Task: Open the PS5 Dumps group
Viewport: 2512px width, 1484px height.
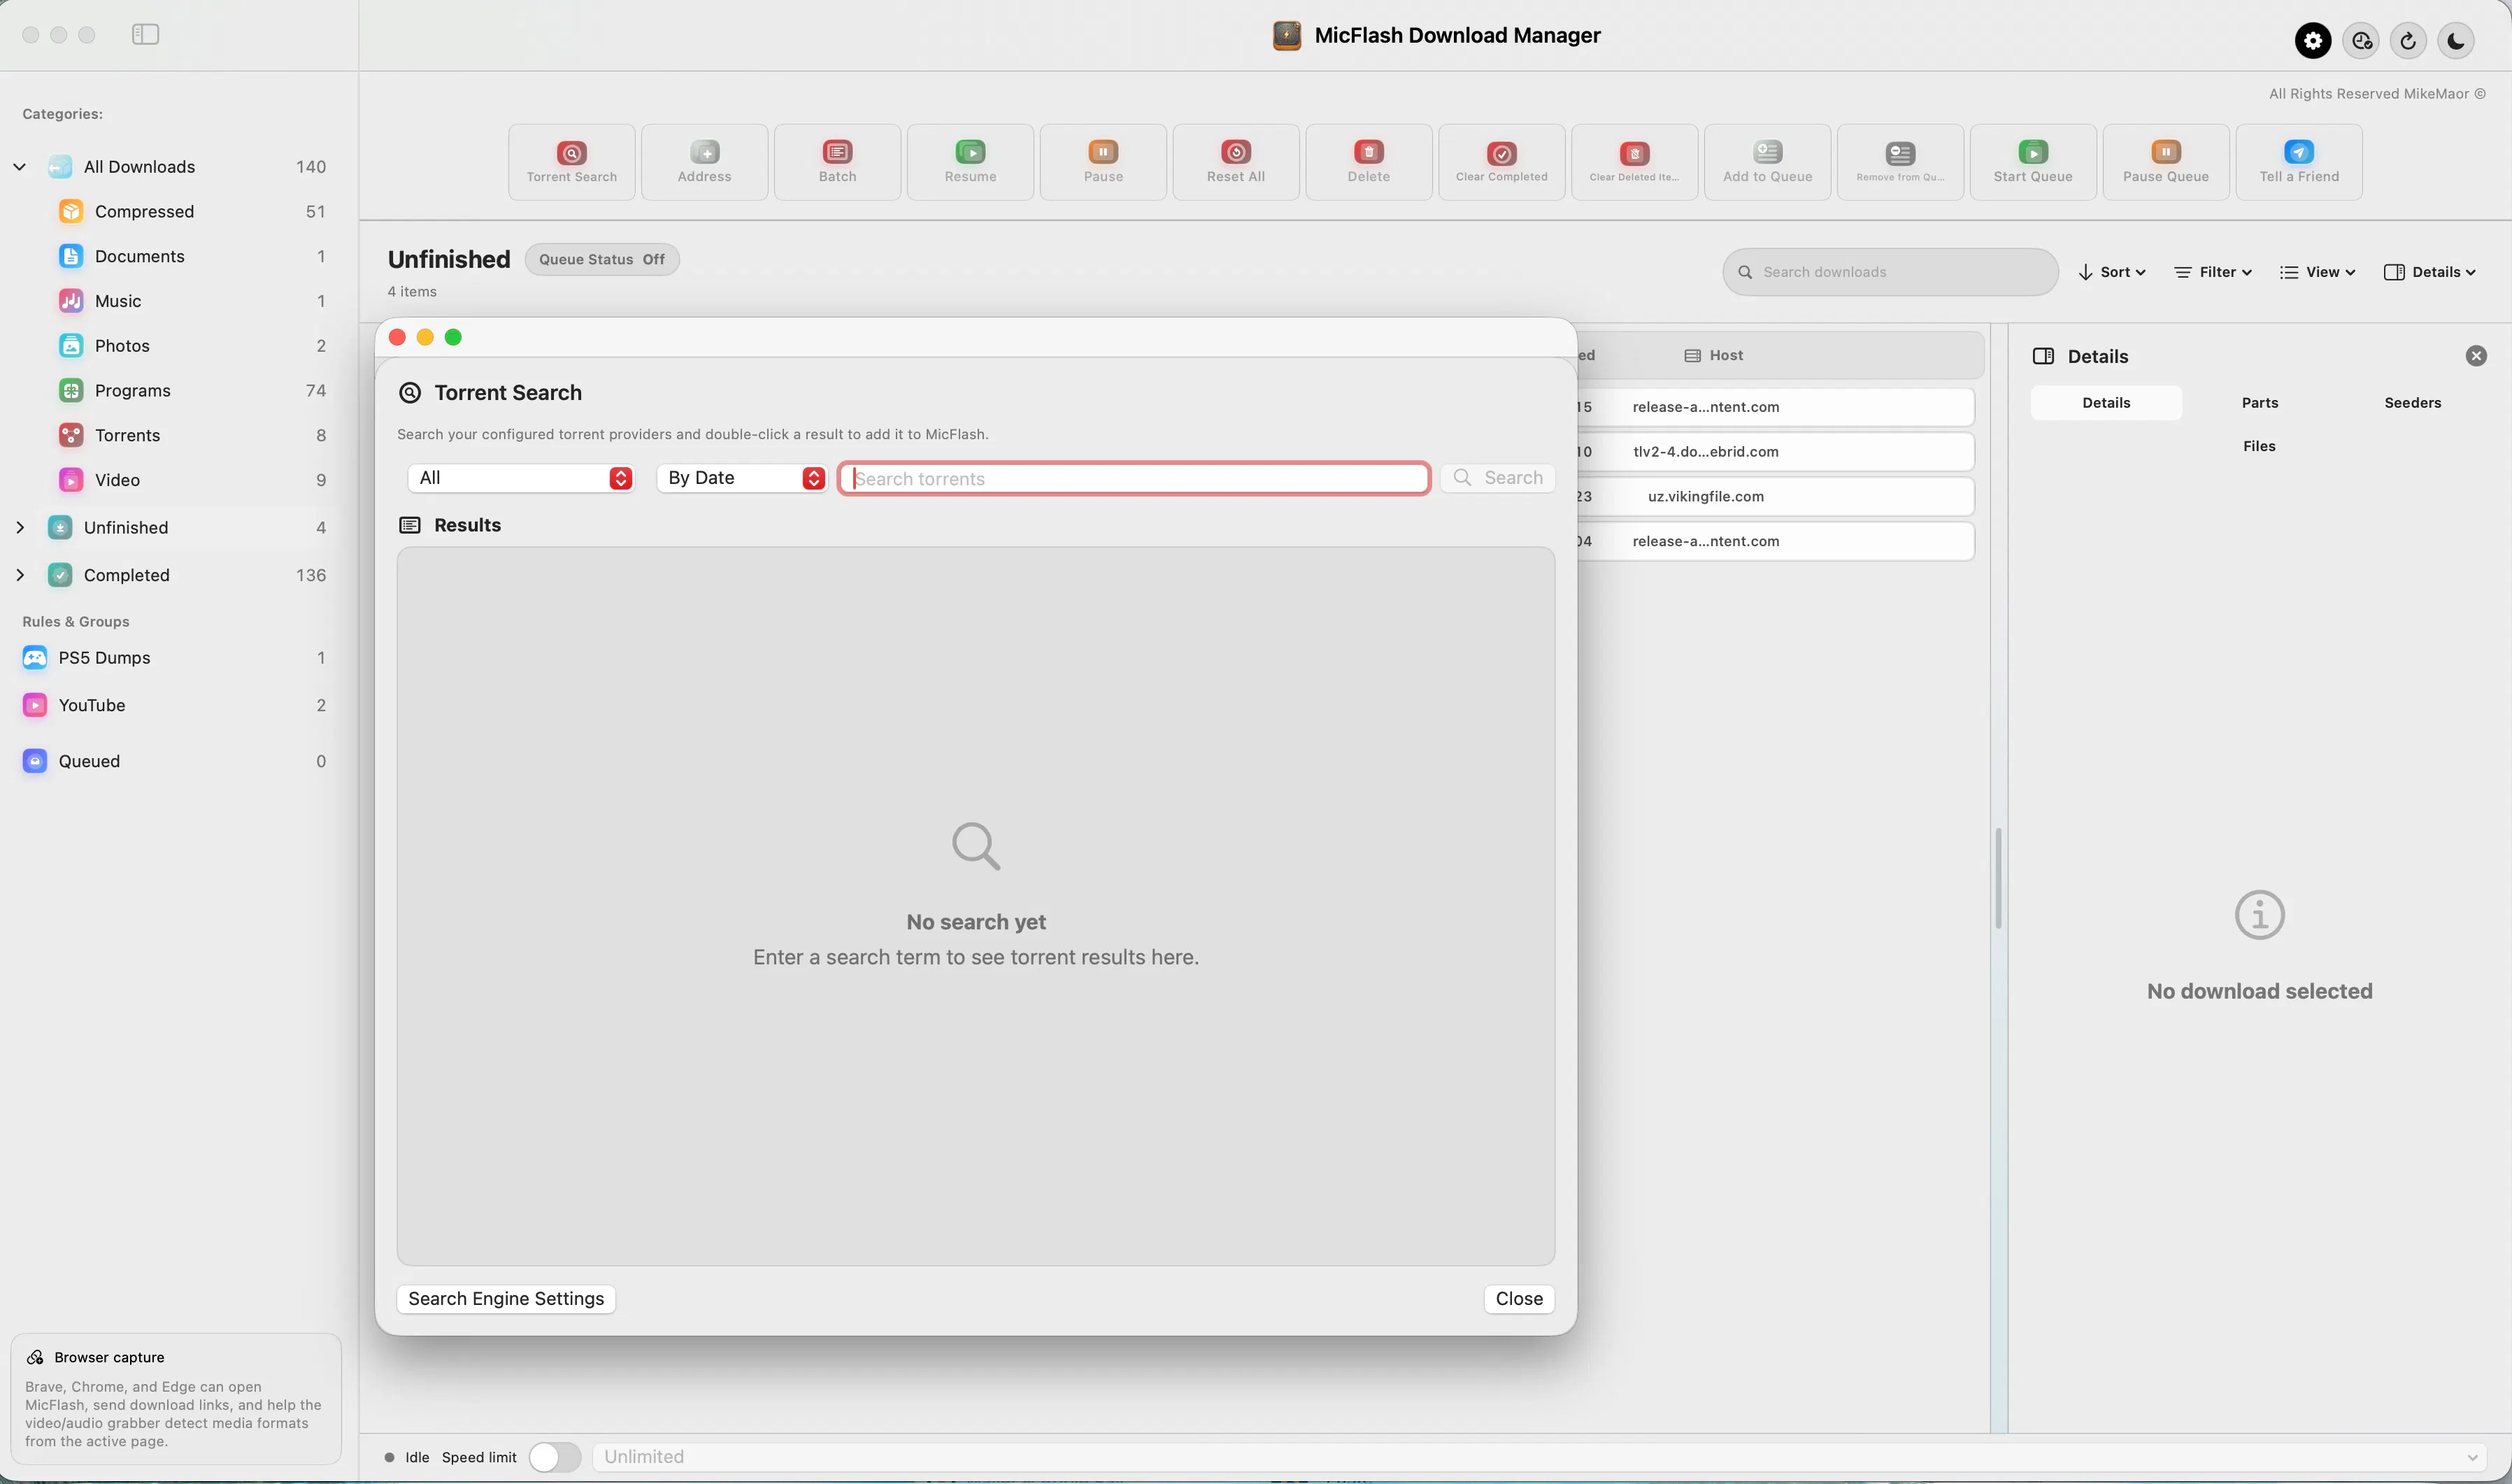Action: pos(174,658)
